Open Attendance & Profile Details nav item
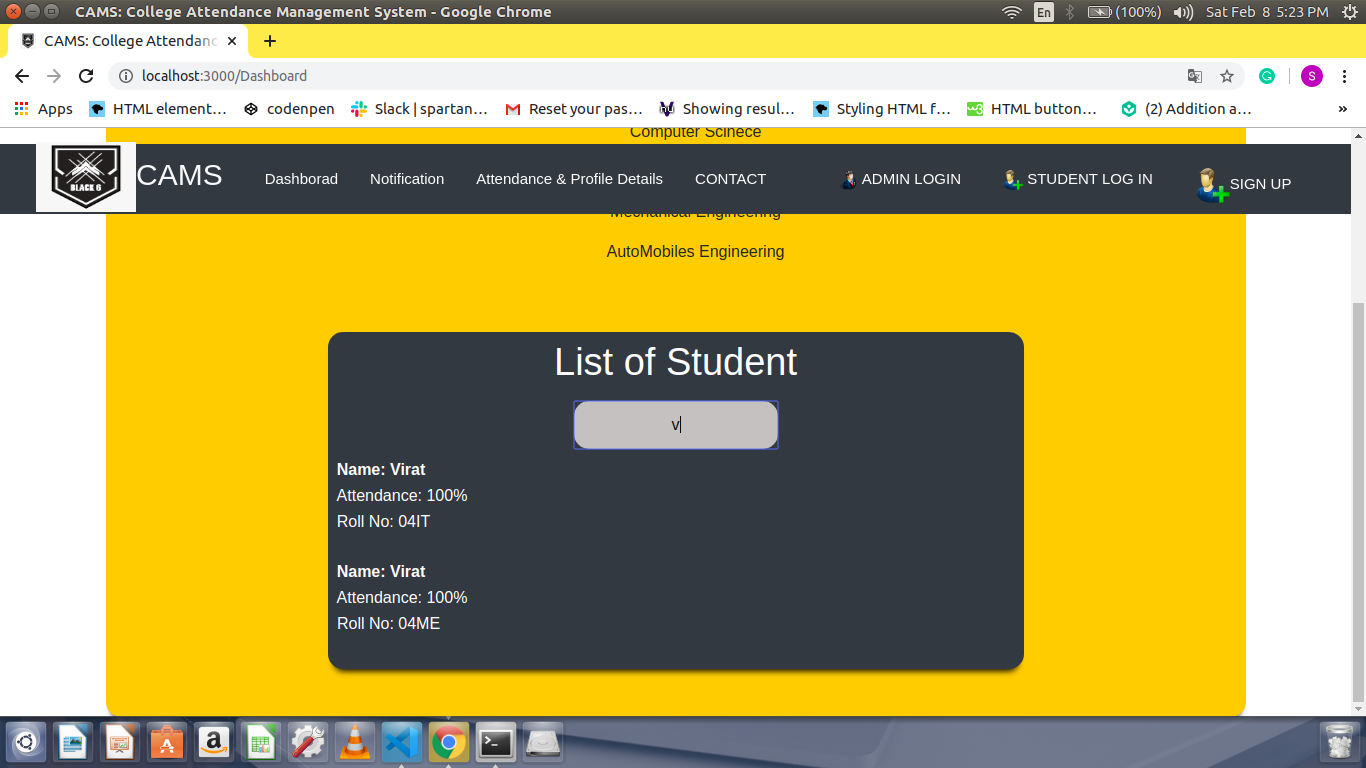 (569, 179)
